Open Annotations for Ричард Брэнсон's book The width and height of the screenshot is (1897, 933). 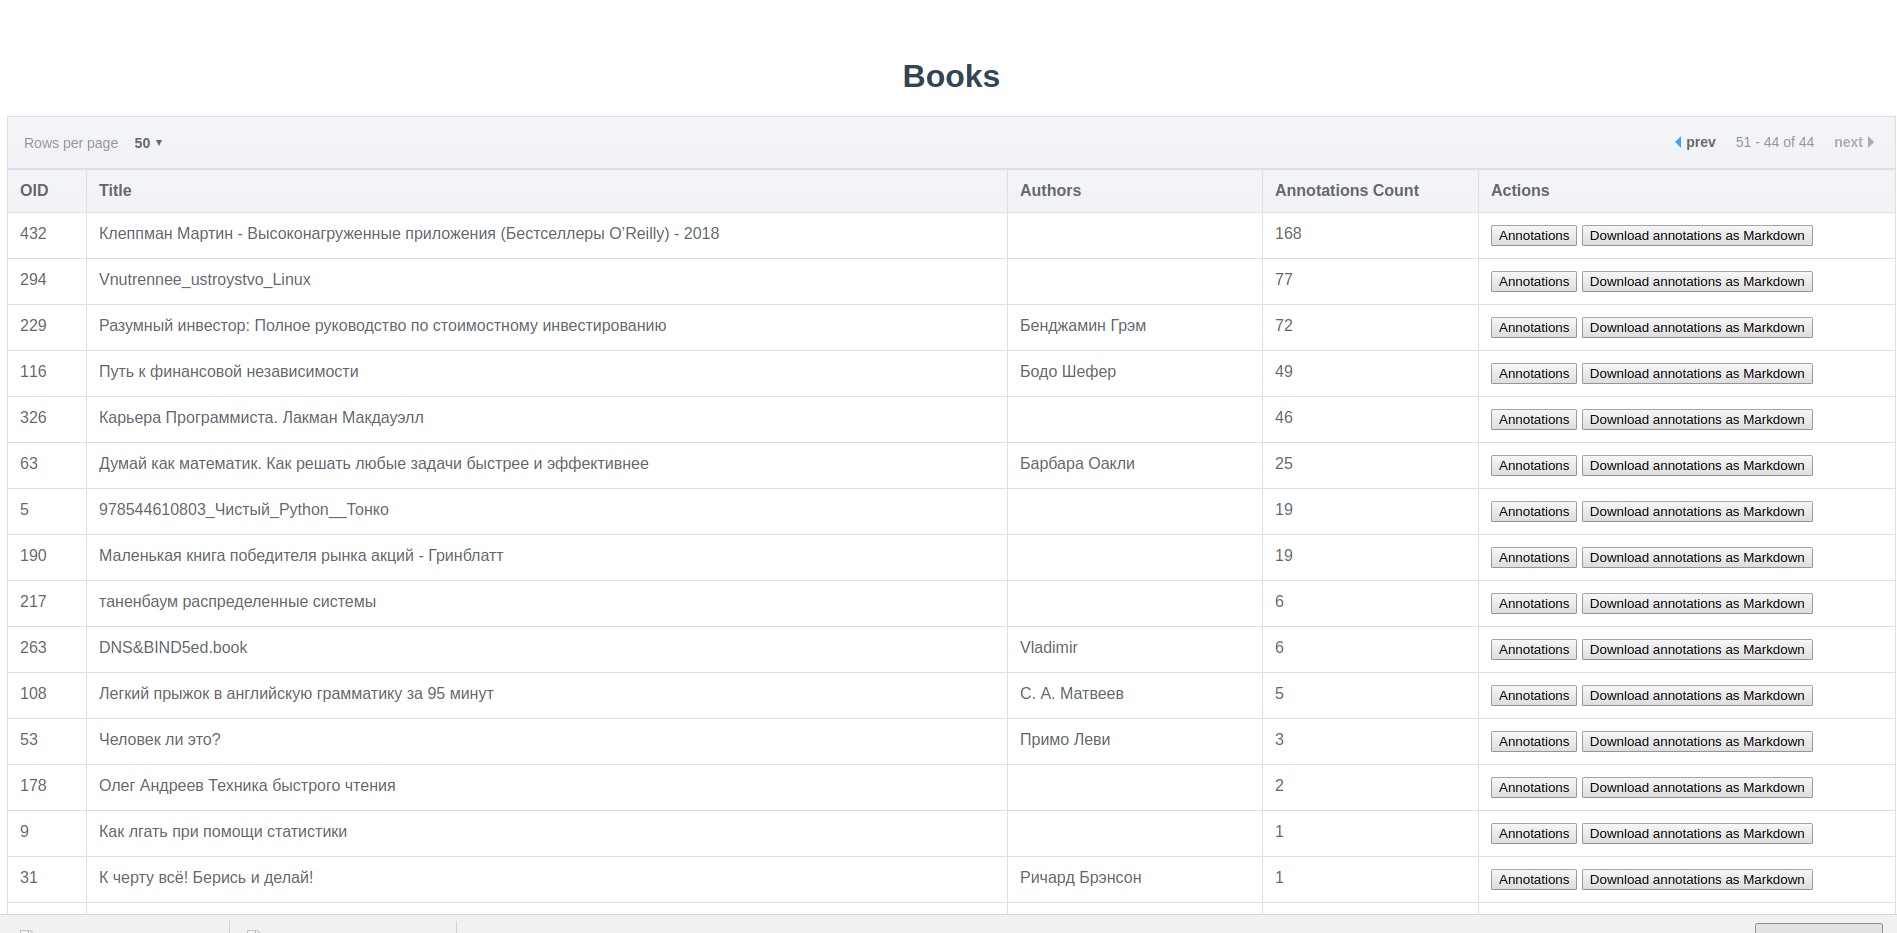tap(1533, 880)
